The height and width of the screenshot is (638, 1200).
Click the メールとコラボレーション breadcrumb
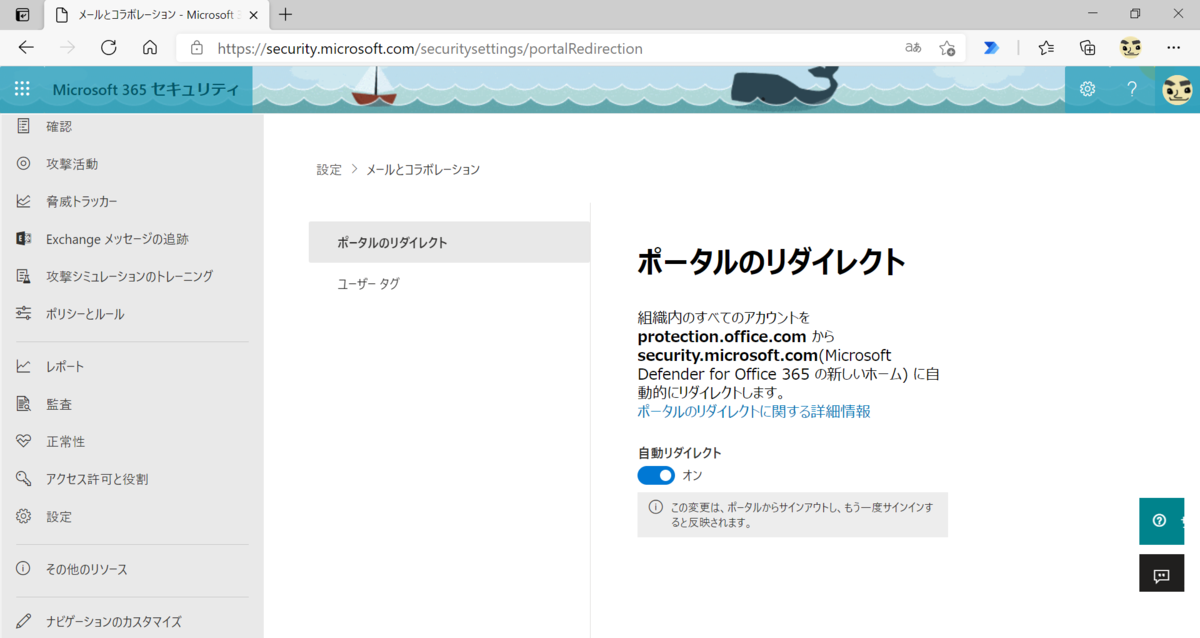423,170
